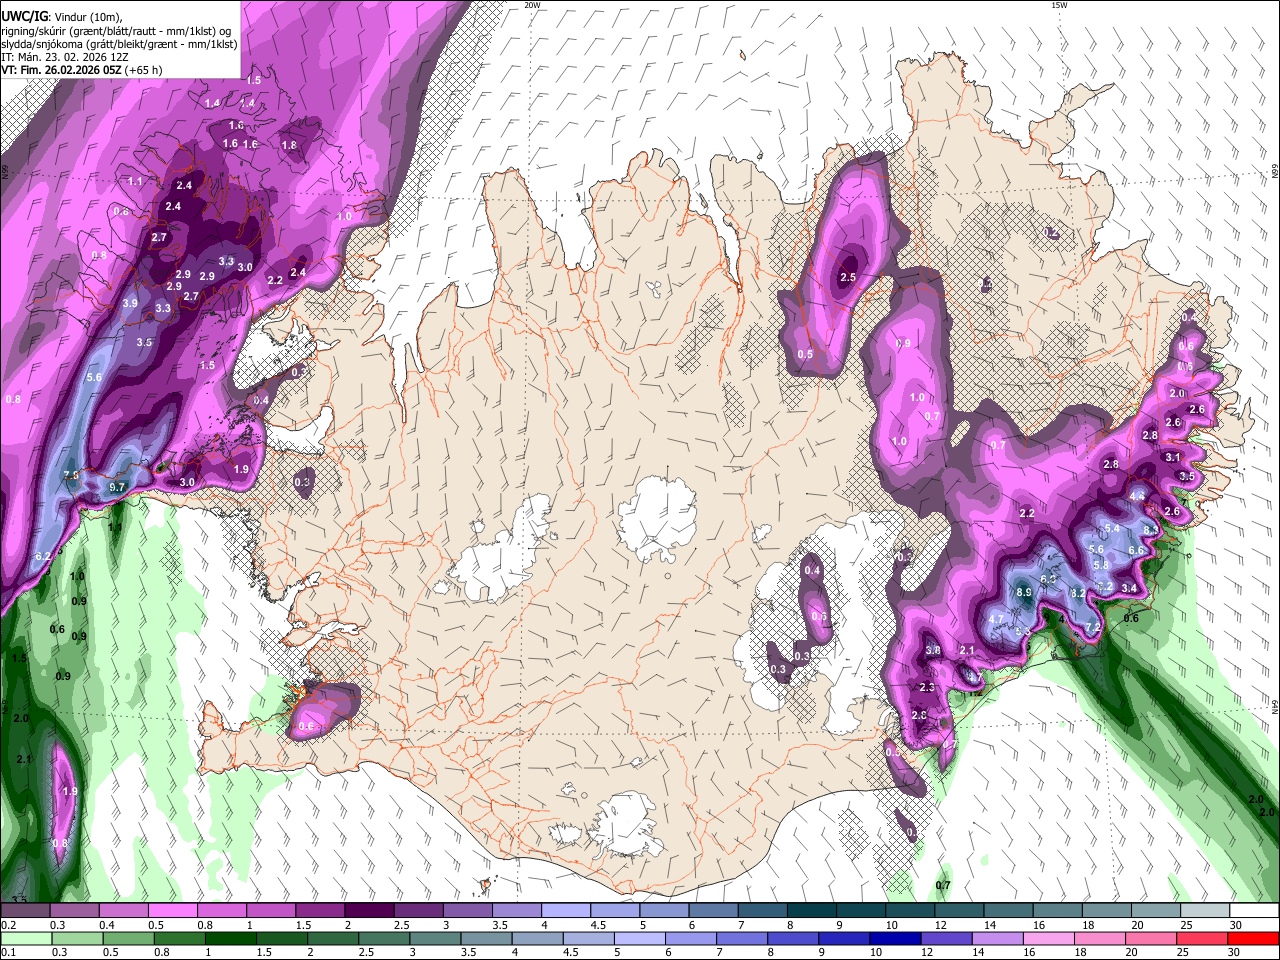Click the '0.8' label in the lower legend

pos(161,952)
